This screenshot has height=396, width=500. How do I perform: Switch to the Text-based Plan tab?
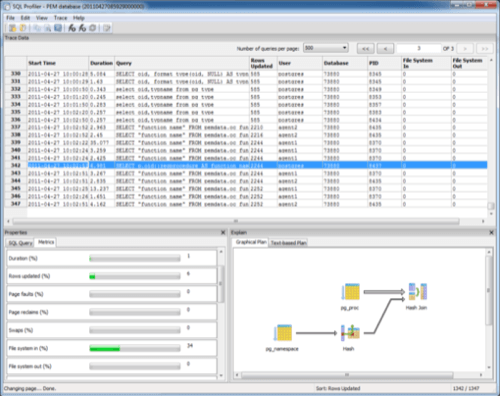[x=288, y=243]
